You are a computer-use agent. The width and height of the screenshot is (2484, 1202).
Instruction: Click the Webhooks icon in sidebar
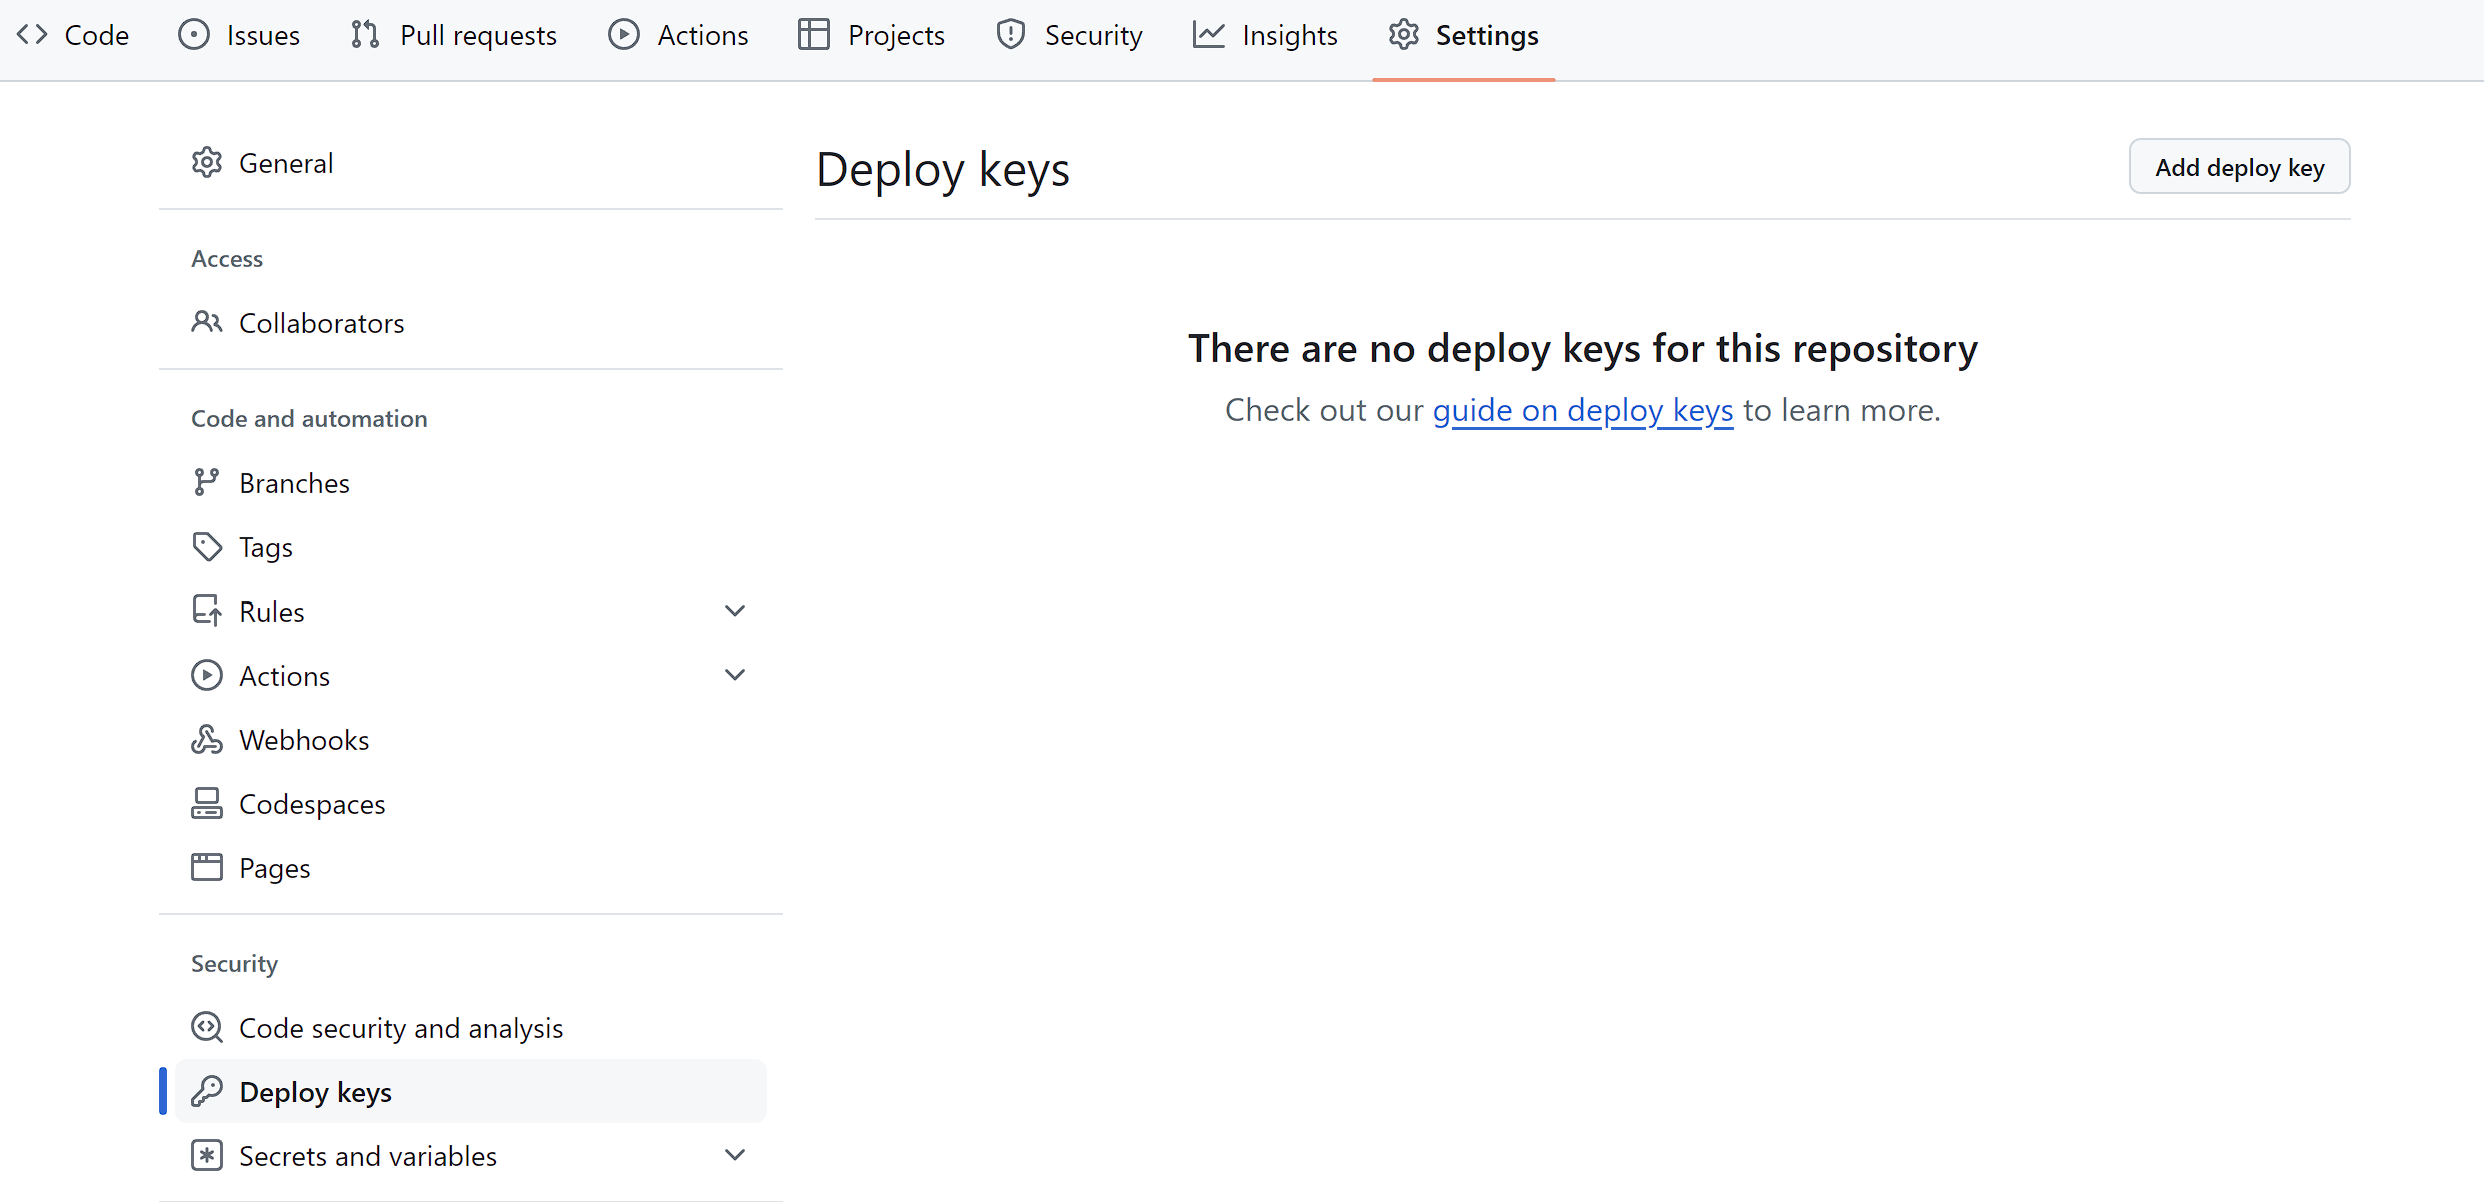tap(206, 740)
